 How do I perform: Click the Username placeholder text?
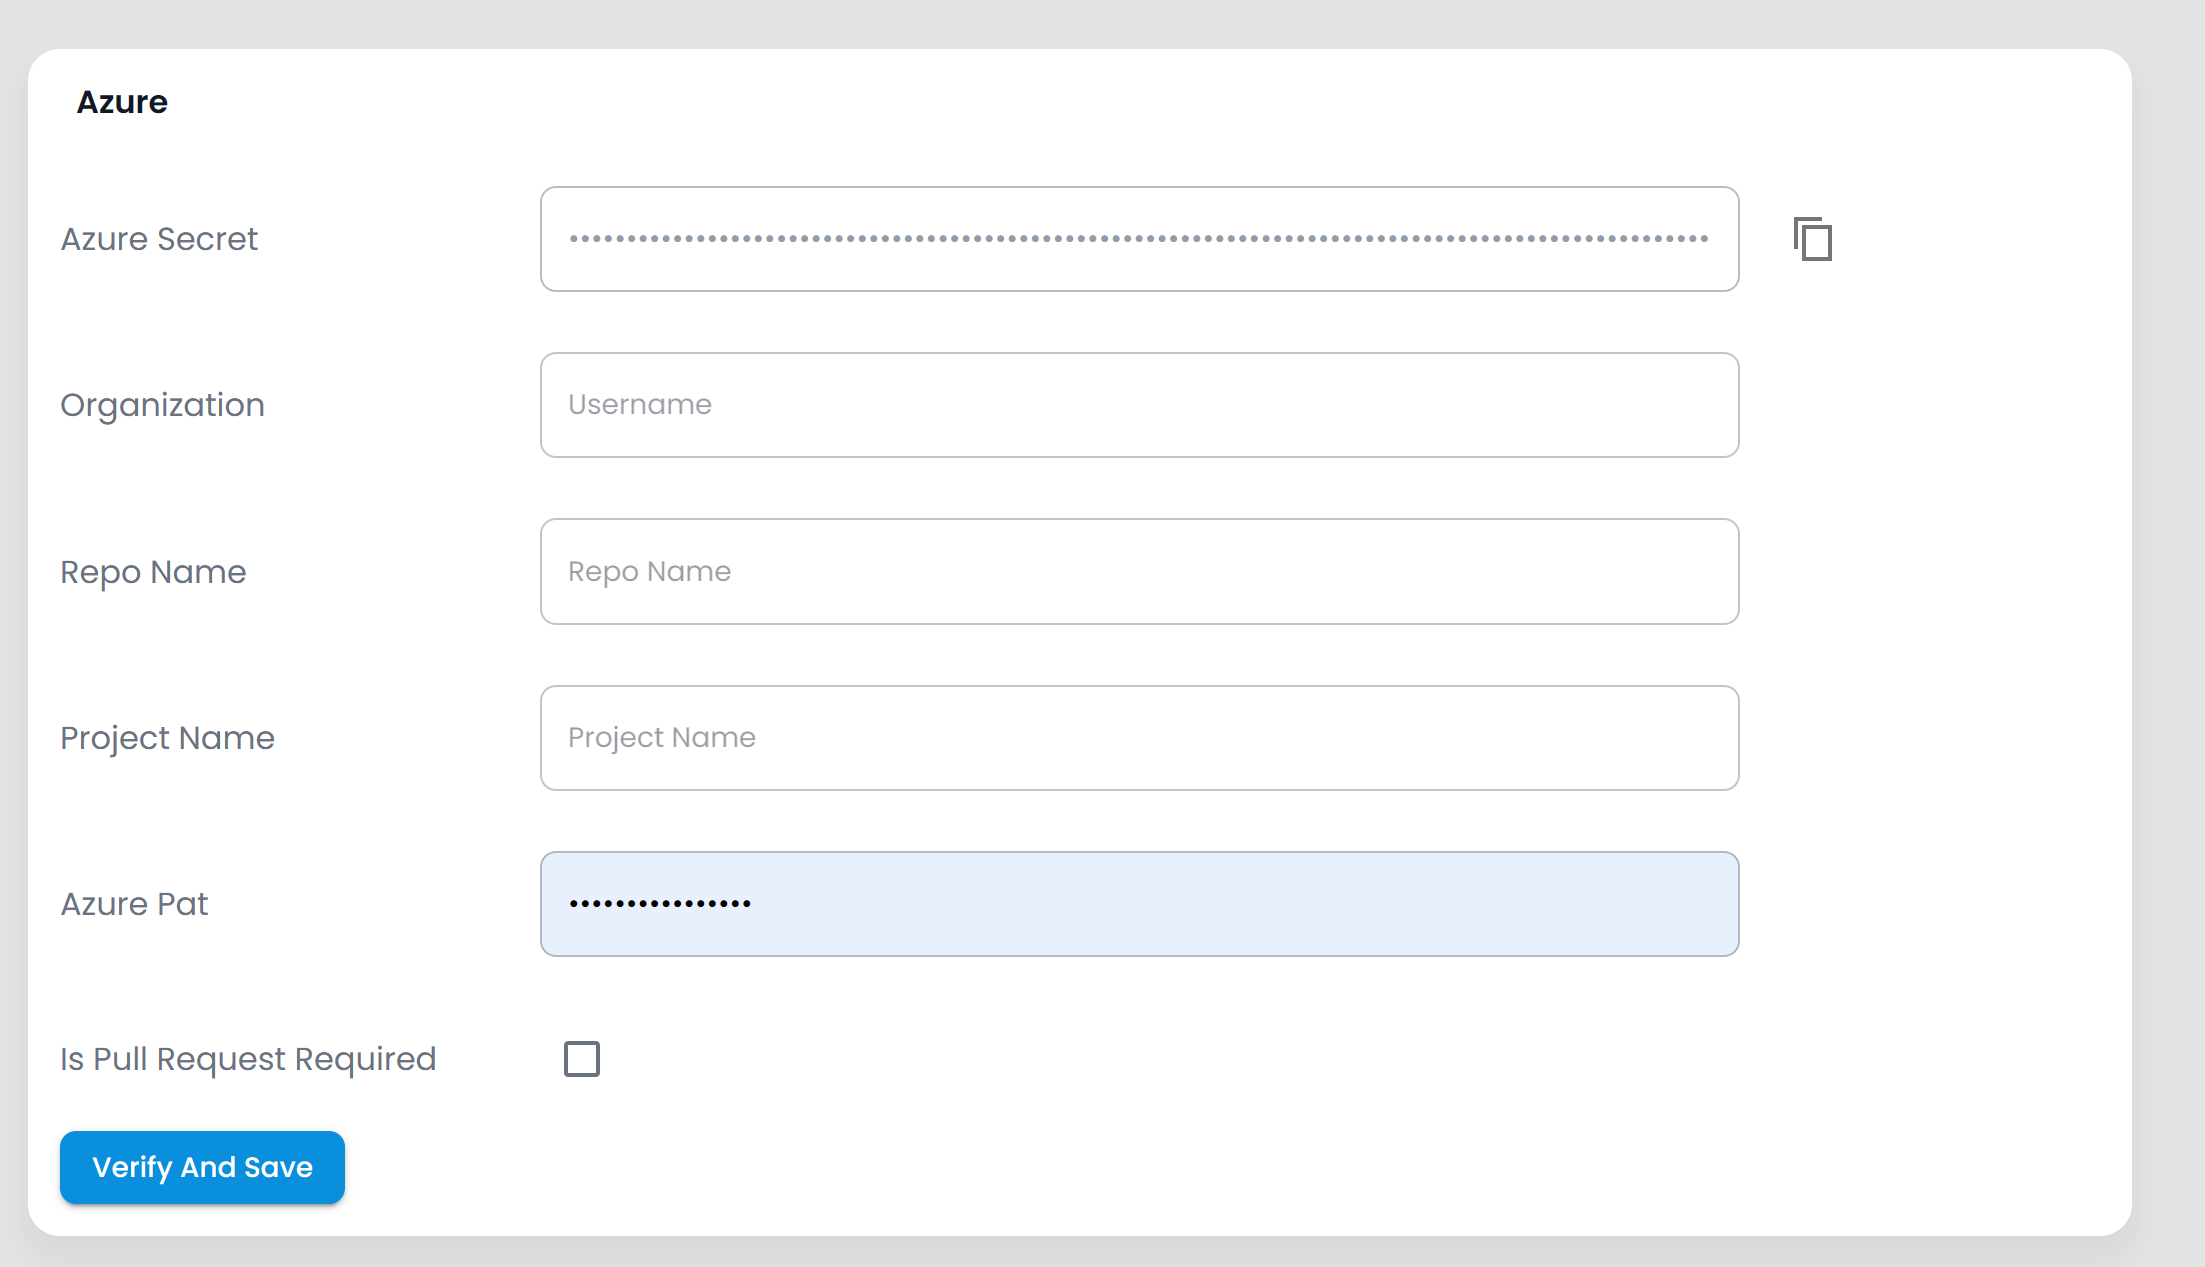640,405
